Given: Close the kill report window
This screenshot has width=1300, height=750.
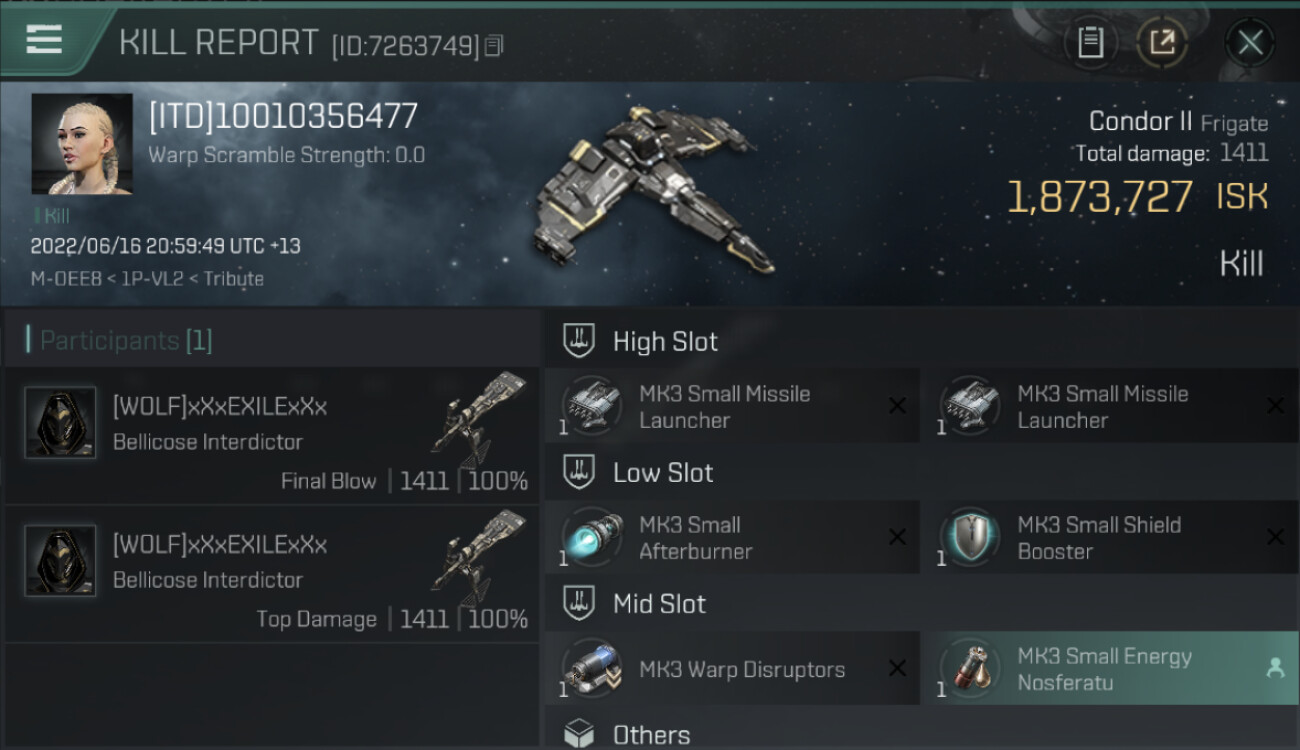Looking at the screenshot, I should click(1250, 42).
